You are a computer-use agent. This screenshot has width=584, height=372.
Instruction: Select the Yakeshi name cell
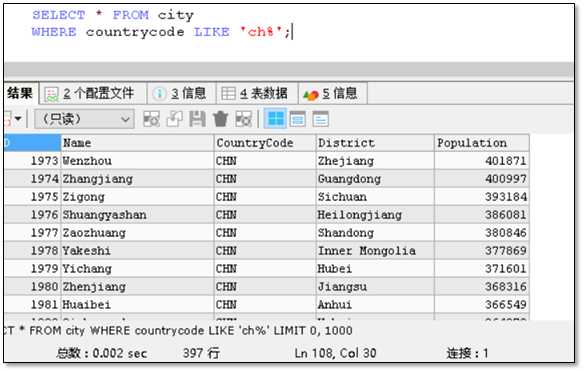pyautogui.click(x=137, y=251)
